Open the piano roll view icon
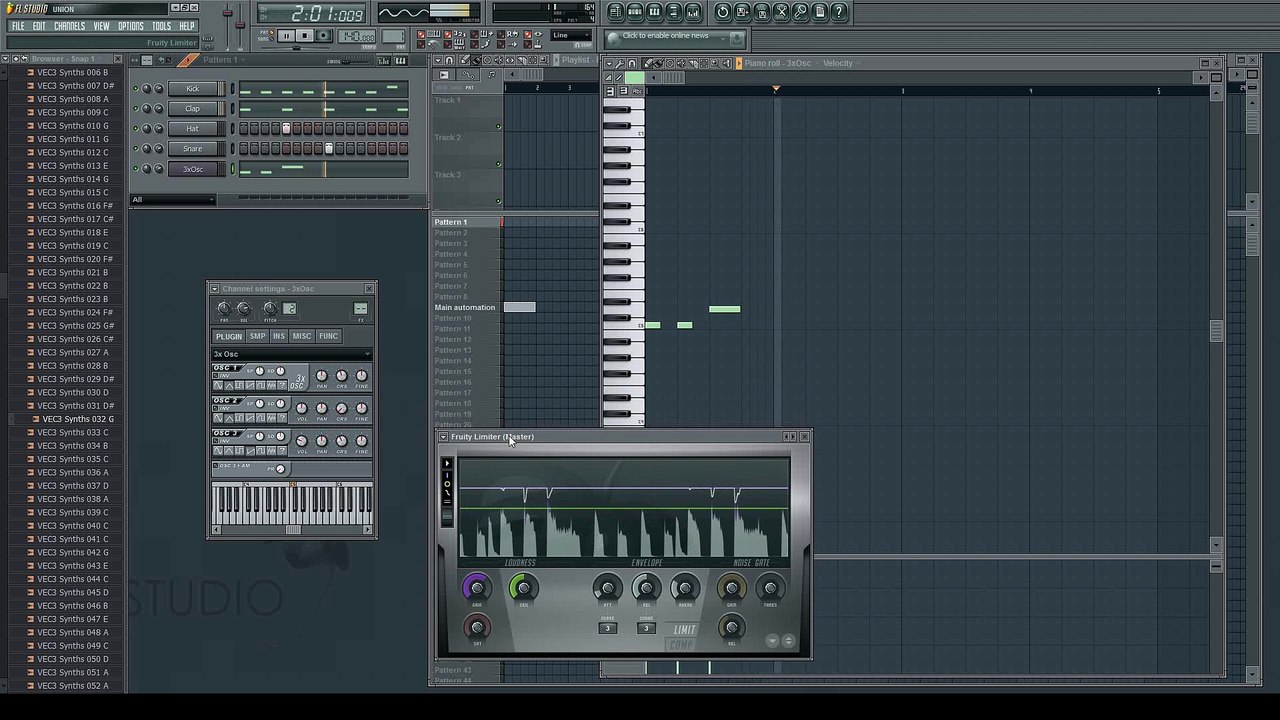1280x720 pixels. [654, 12]
